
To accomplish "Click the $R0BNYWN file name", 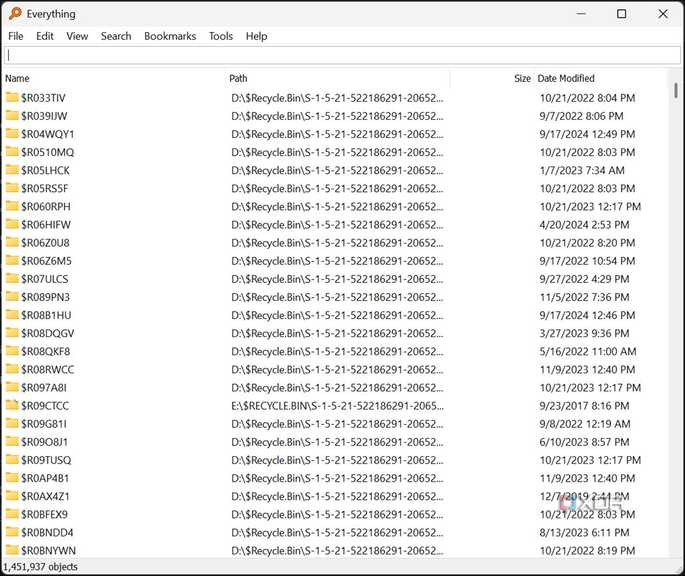I will tap(48, 551).
